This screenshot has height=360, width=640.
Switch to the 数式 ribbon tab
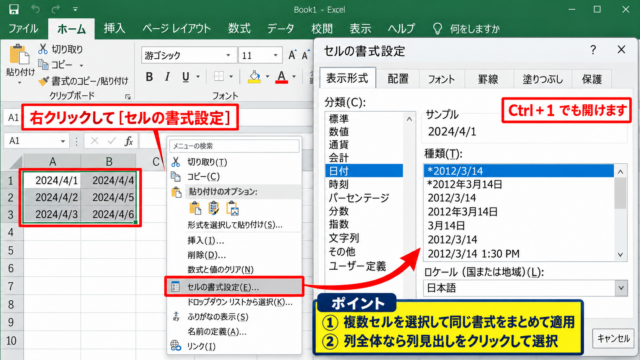(239, 29)
